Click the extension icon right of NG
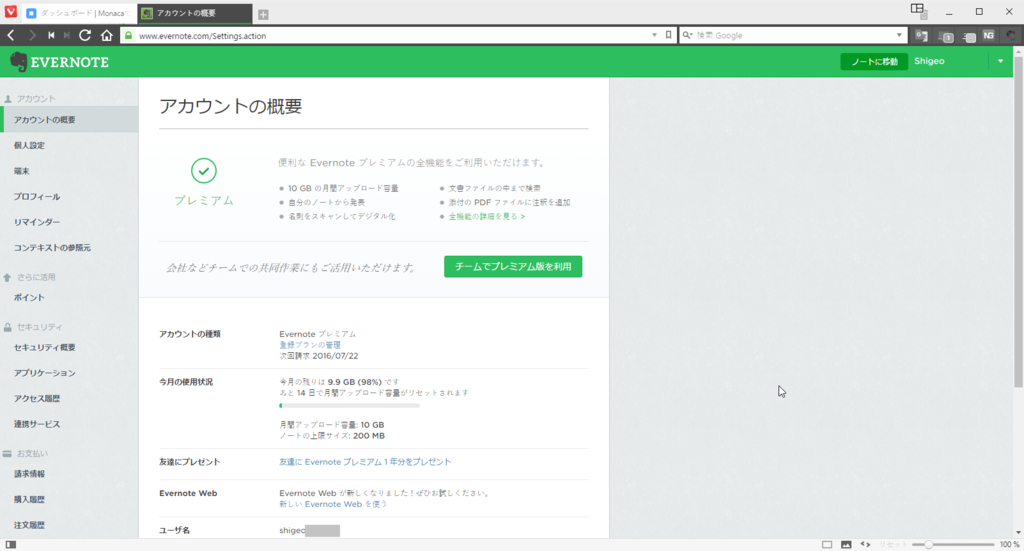This screenshot has width=1024, height=551. 1011,36
